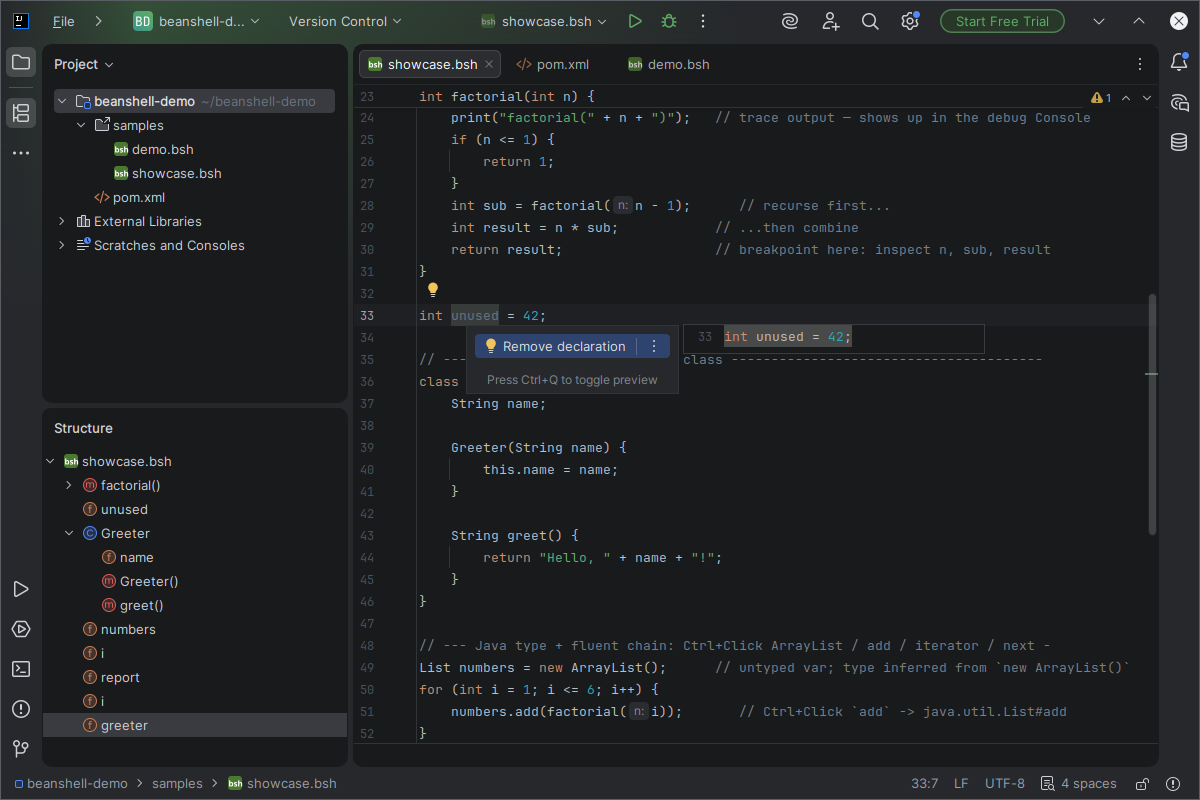Open JetBrains AI swirl icon in toolbar
The height and width of the screenshot is (800, 1200).
[790, 21]
